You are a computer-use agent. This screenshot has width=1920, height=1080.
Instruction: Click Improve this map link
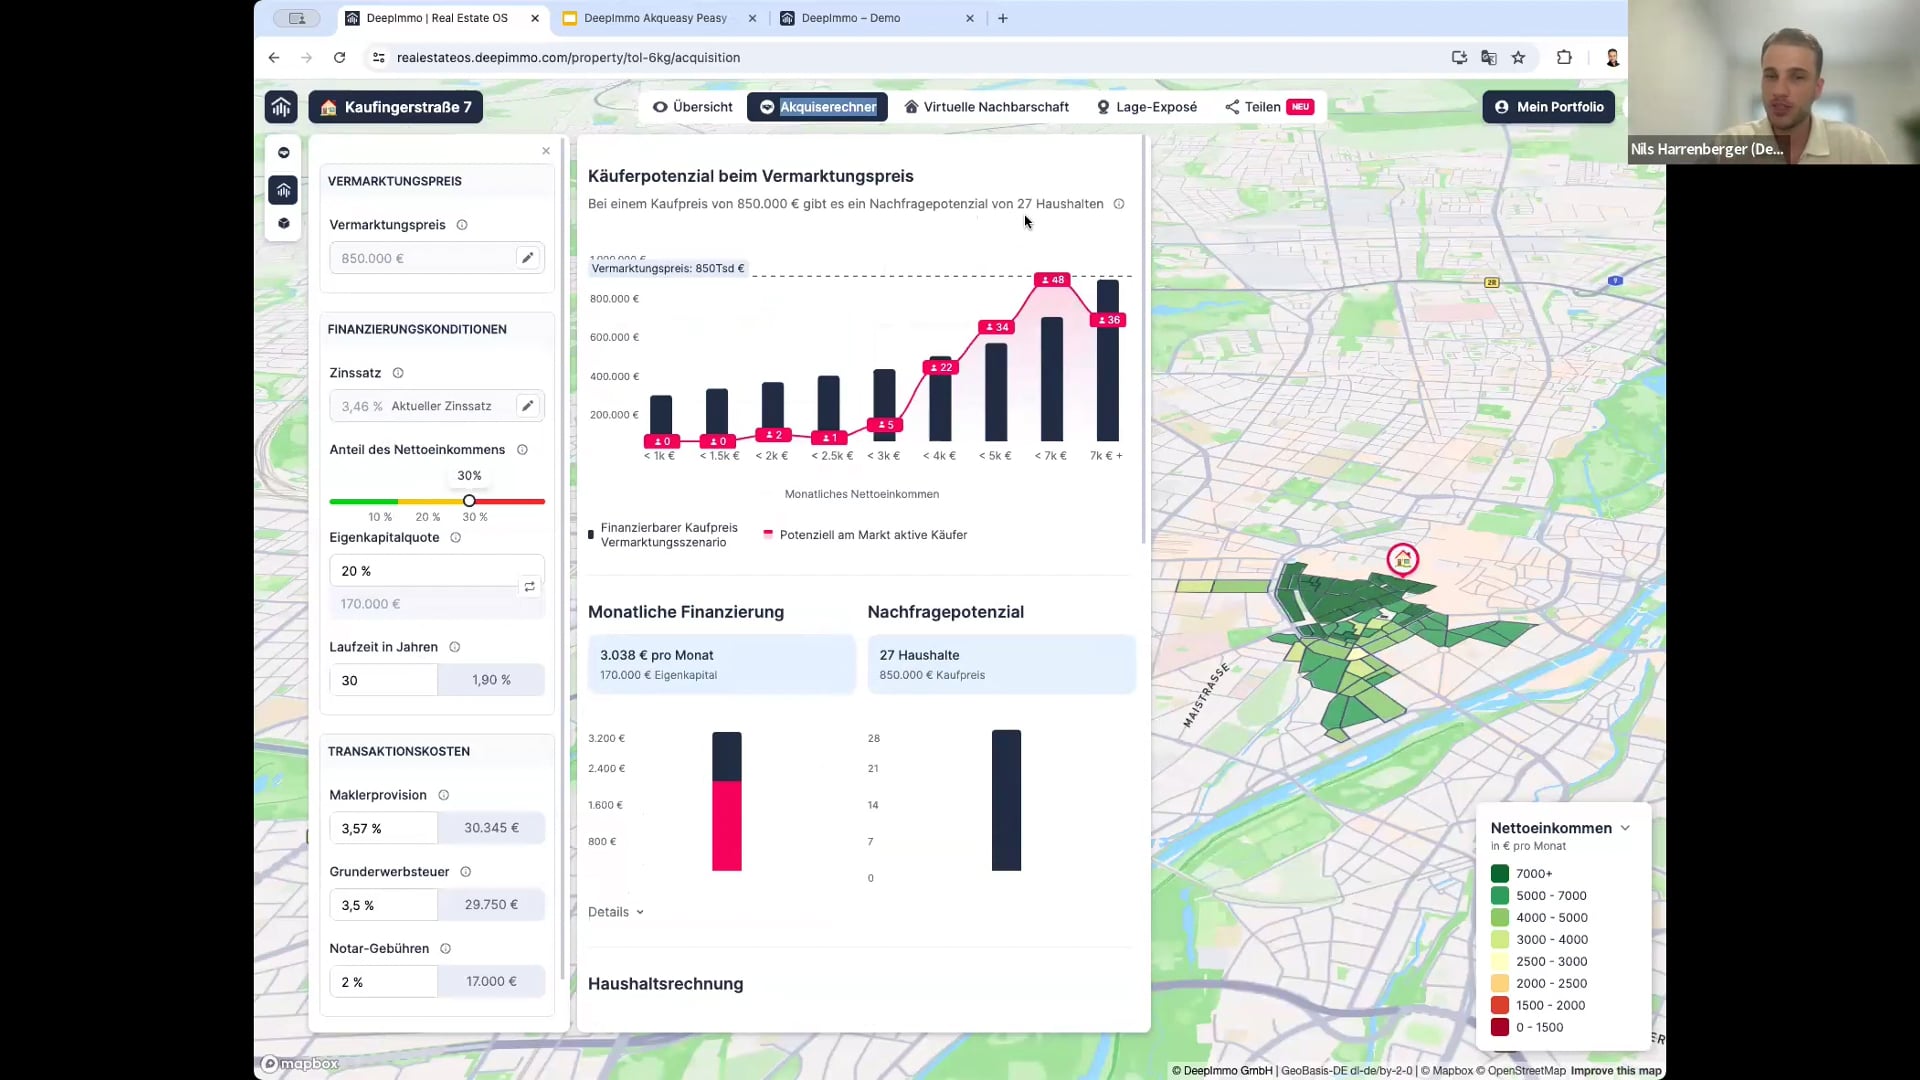coord(1616,1071)
